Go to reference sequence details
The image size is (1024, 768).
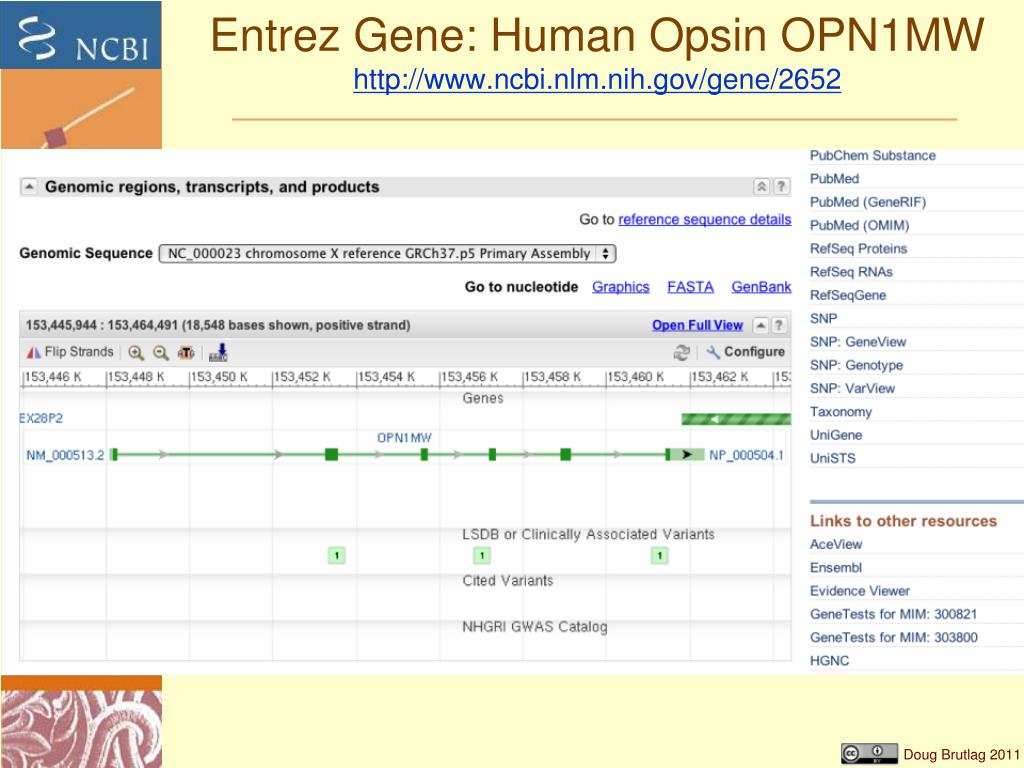point(705,219)
